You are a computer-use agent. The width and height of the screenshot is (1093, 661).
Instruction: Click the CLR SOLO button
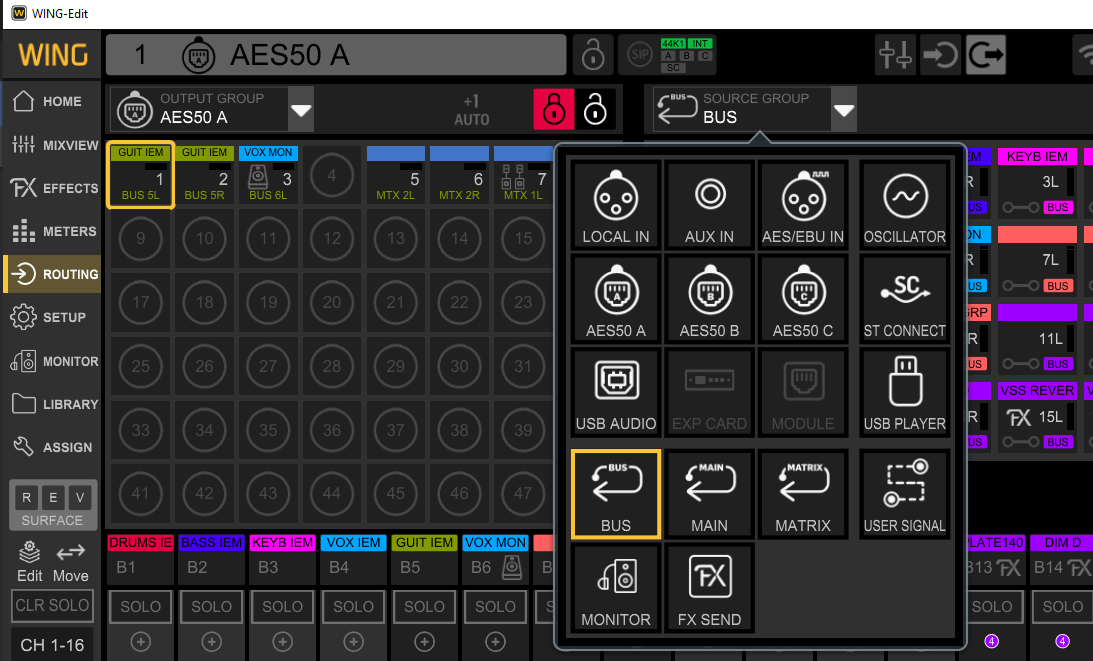52,605
